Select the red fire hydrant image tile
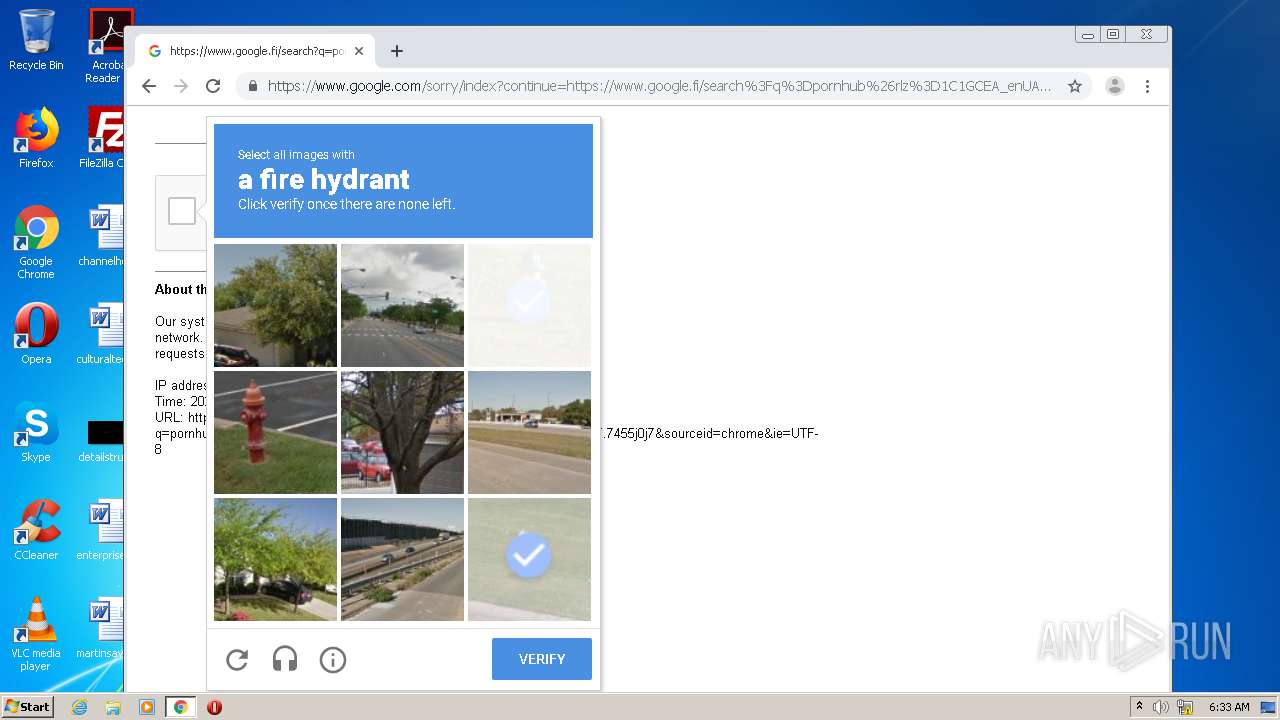 (275, 432)
